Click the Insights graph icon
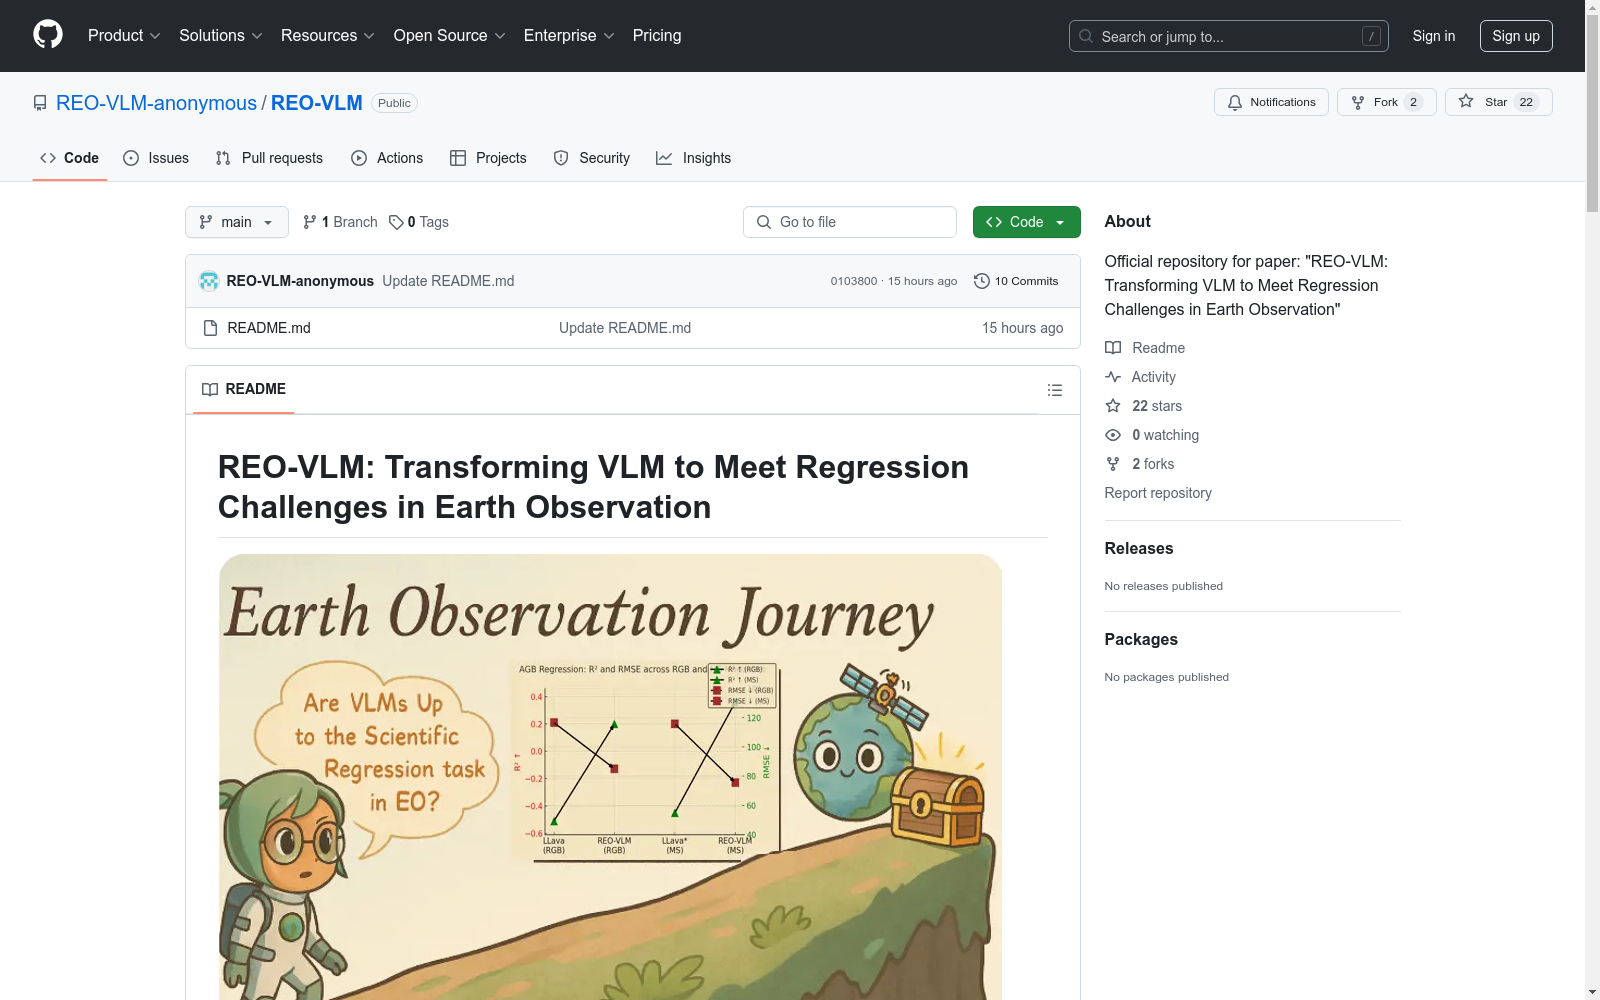Screen dimensions: 1600x1000 [x=664, y=158]
